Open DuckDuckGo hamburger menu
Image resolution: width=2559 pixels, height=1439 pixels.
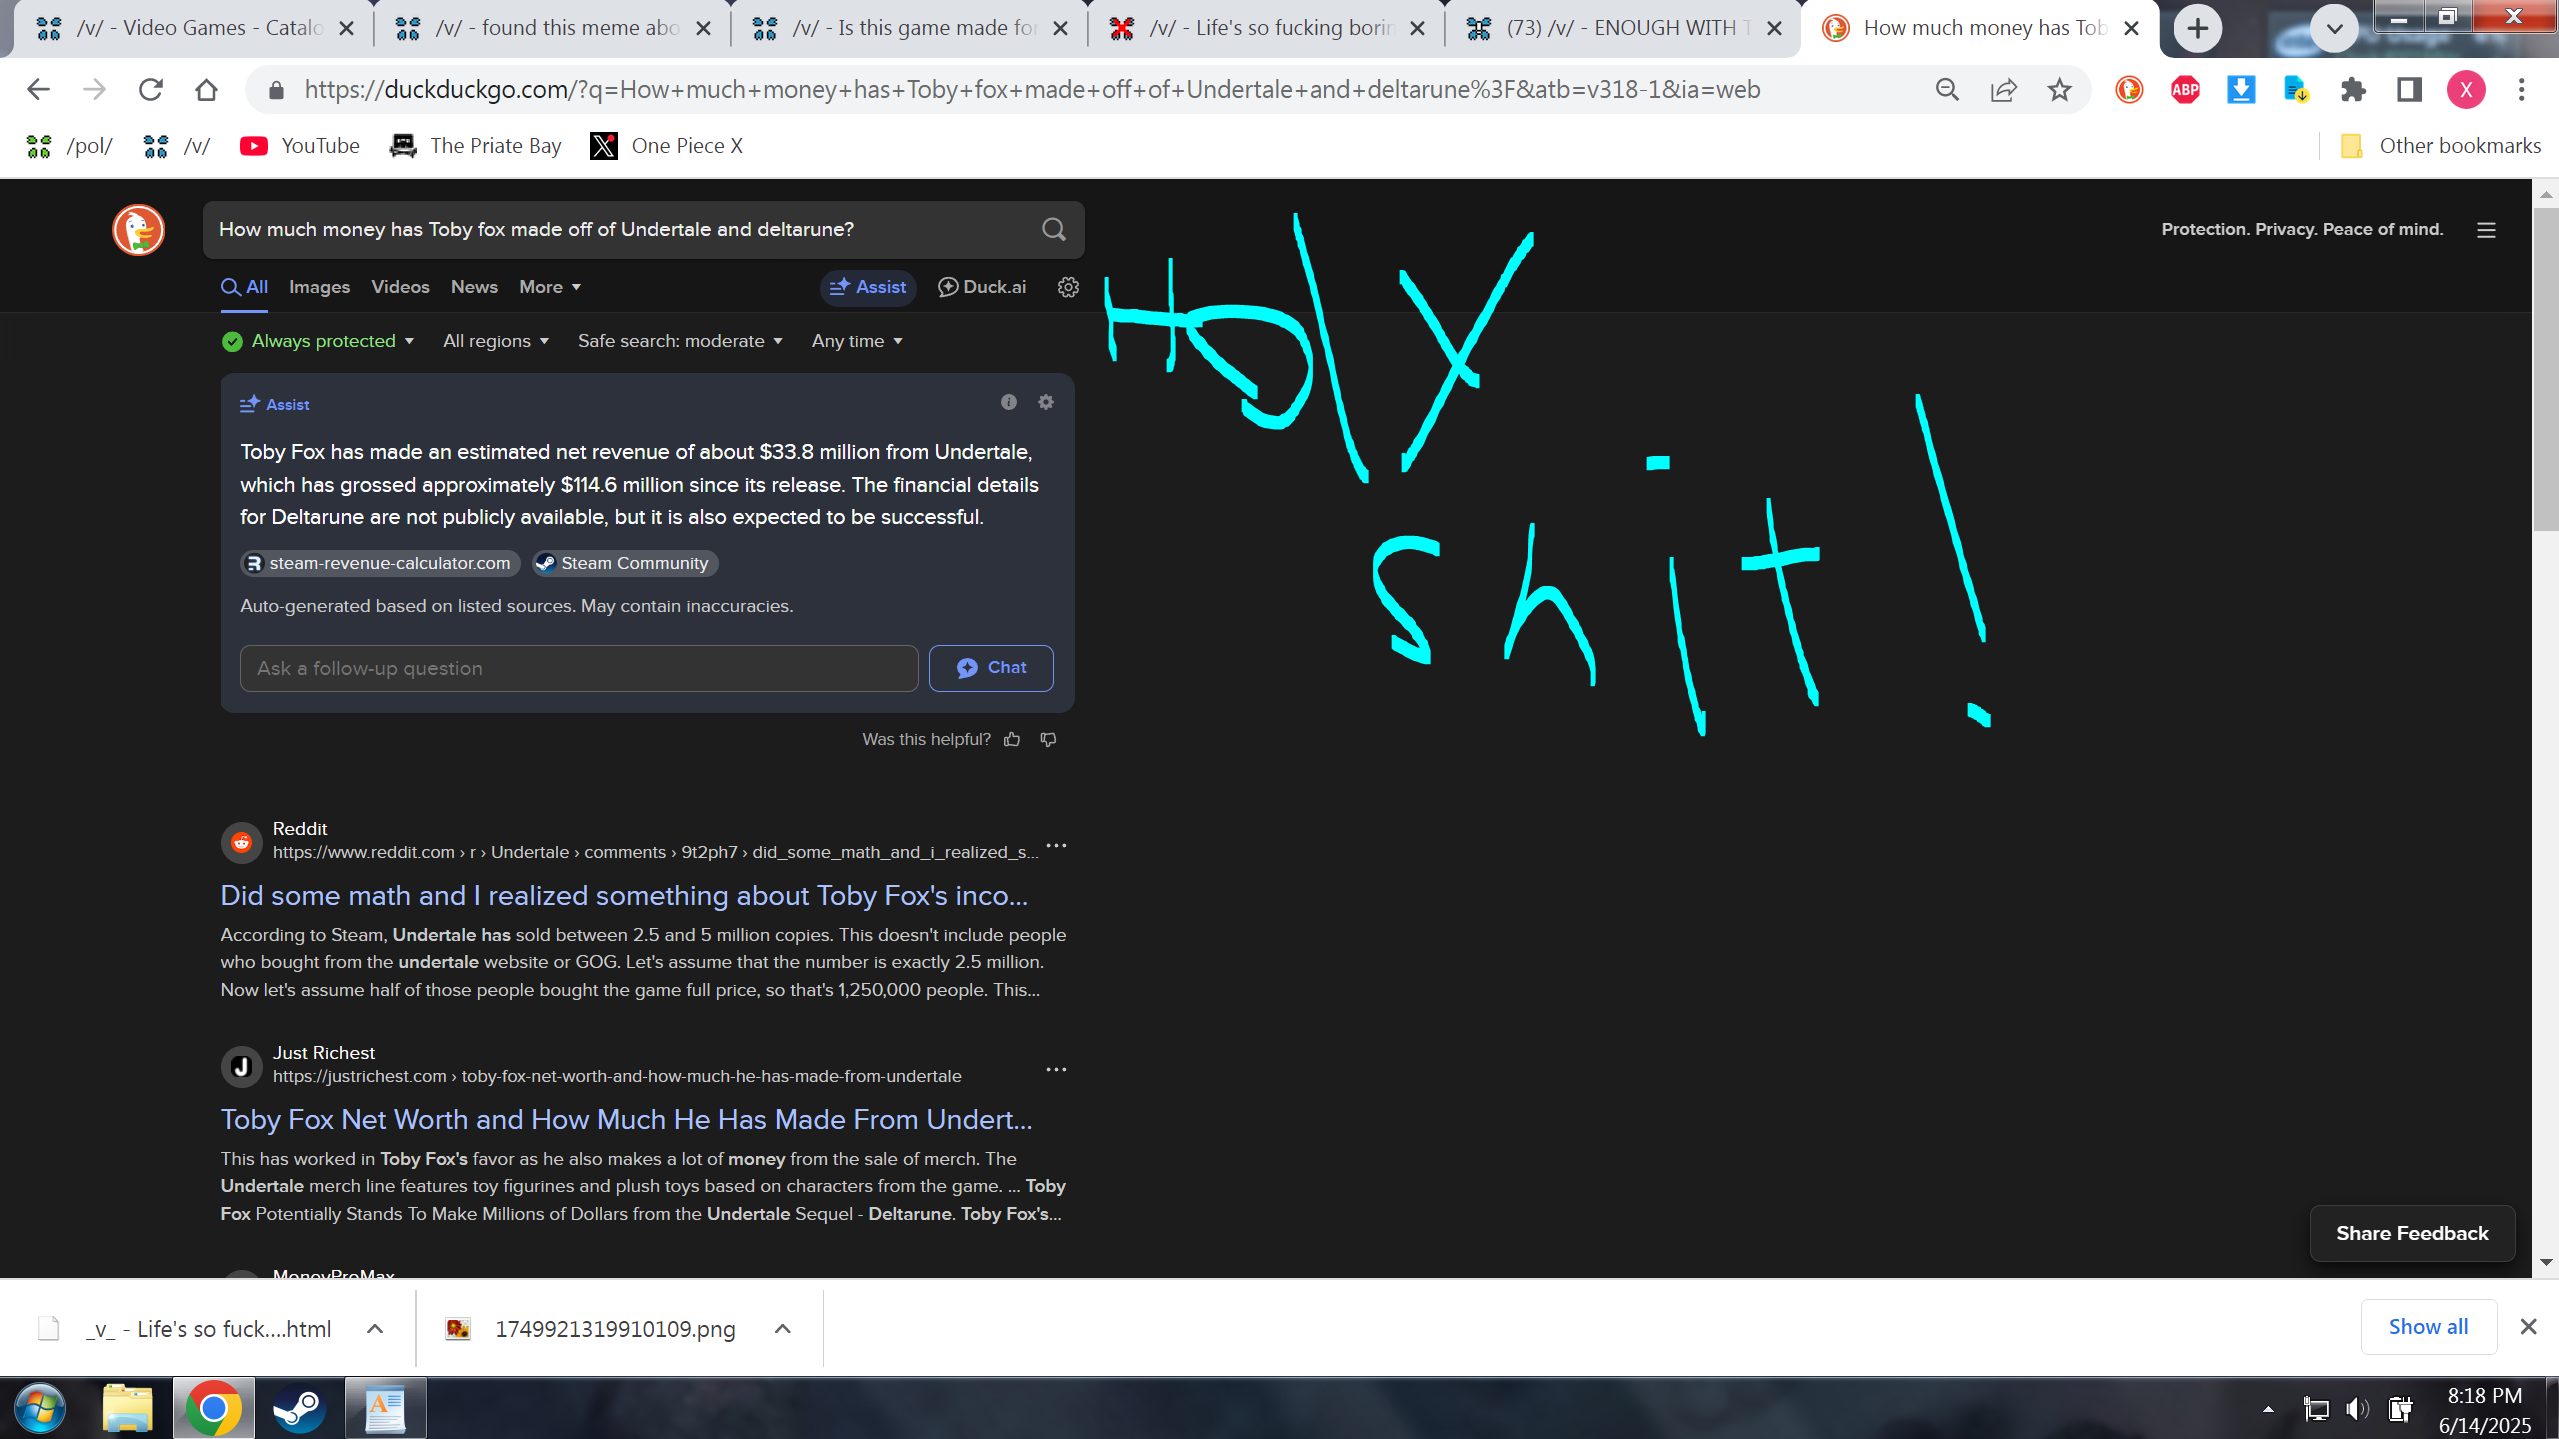click(2486, 230)
